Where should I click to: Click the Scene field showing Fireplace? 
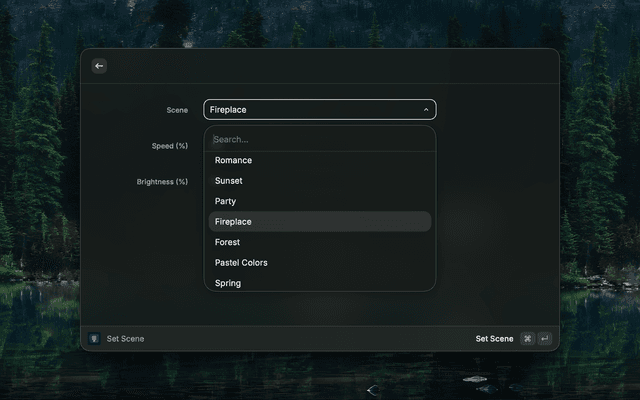pos(310,110)
